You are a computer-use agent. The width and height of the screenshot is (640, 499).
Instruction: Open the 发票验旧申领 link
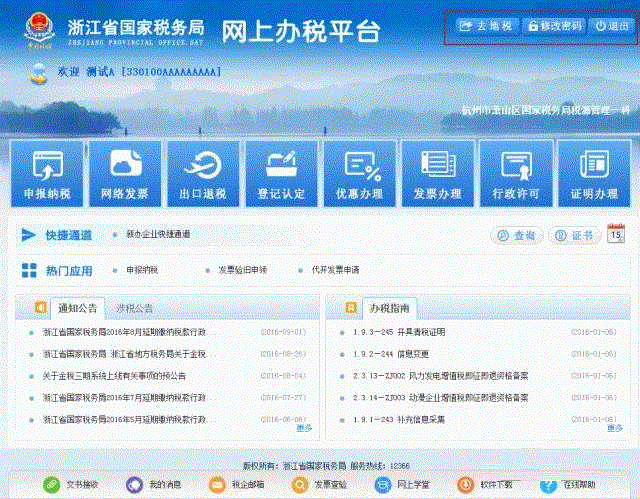[243, 270]
